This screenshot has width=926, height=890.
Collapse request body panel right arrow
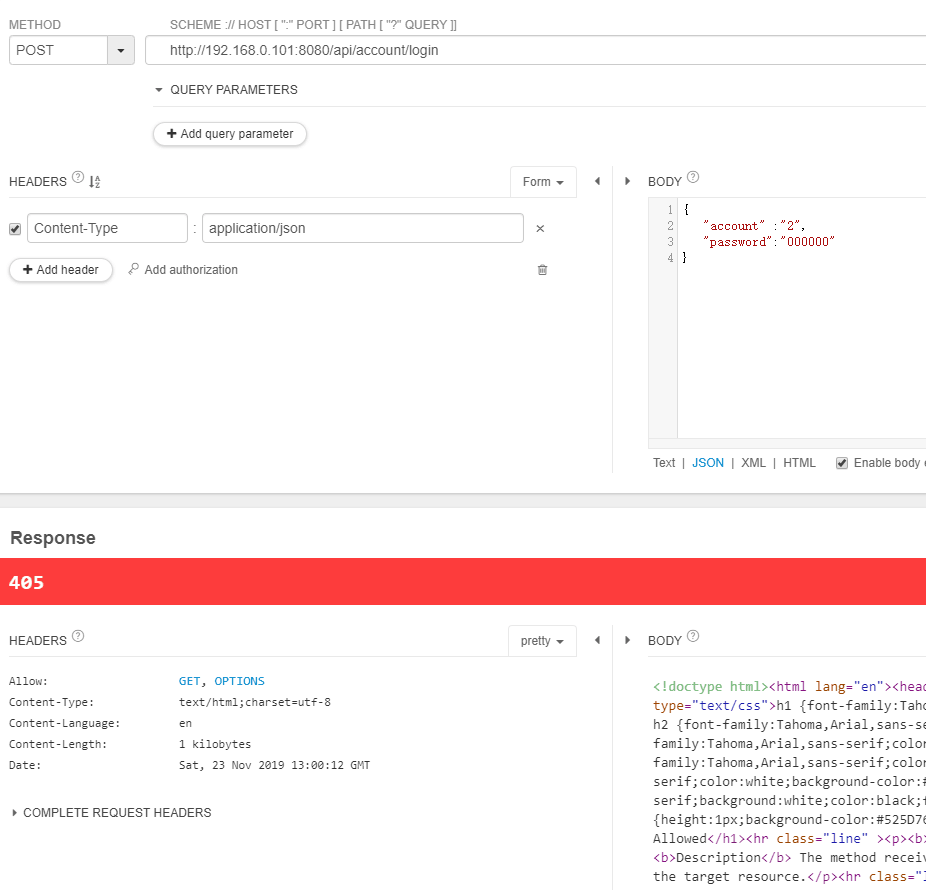(627, 181)
